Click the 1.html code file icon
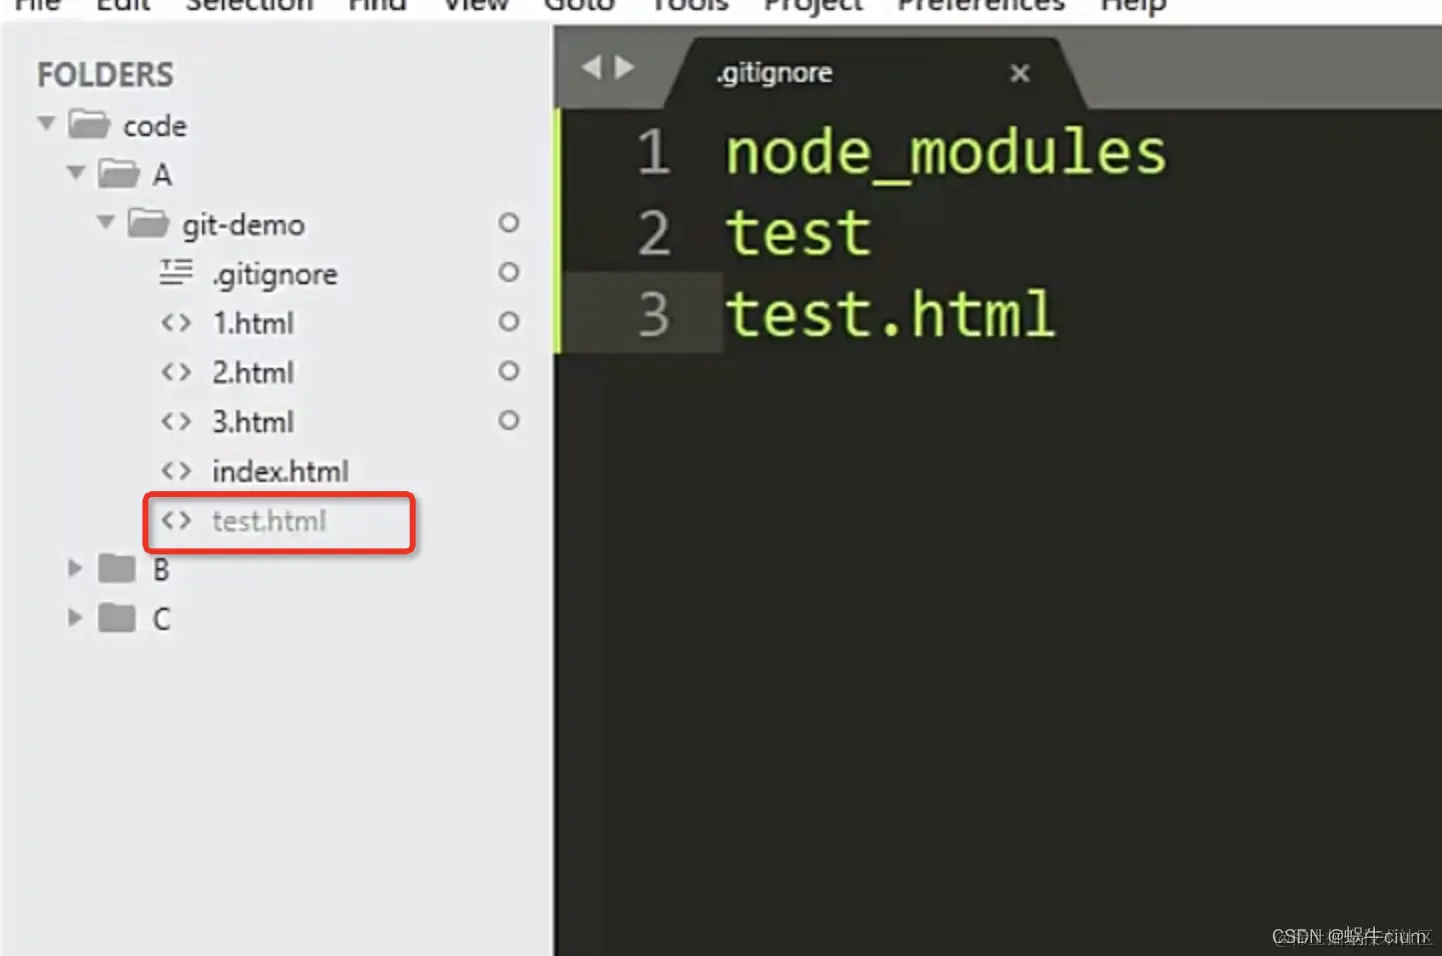 (176, 323)
